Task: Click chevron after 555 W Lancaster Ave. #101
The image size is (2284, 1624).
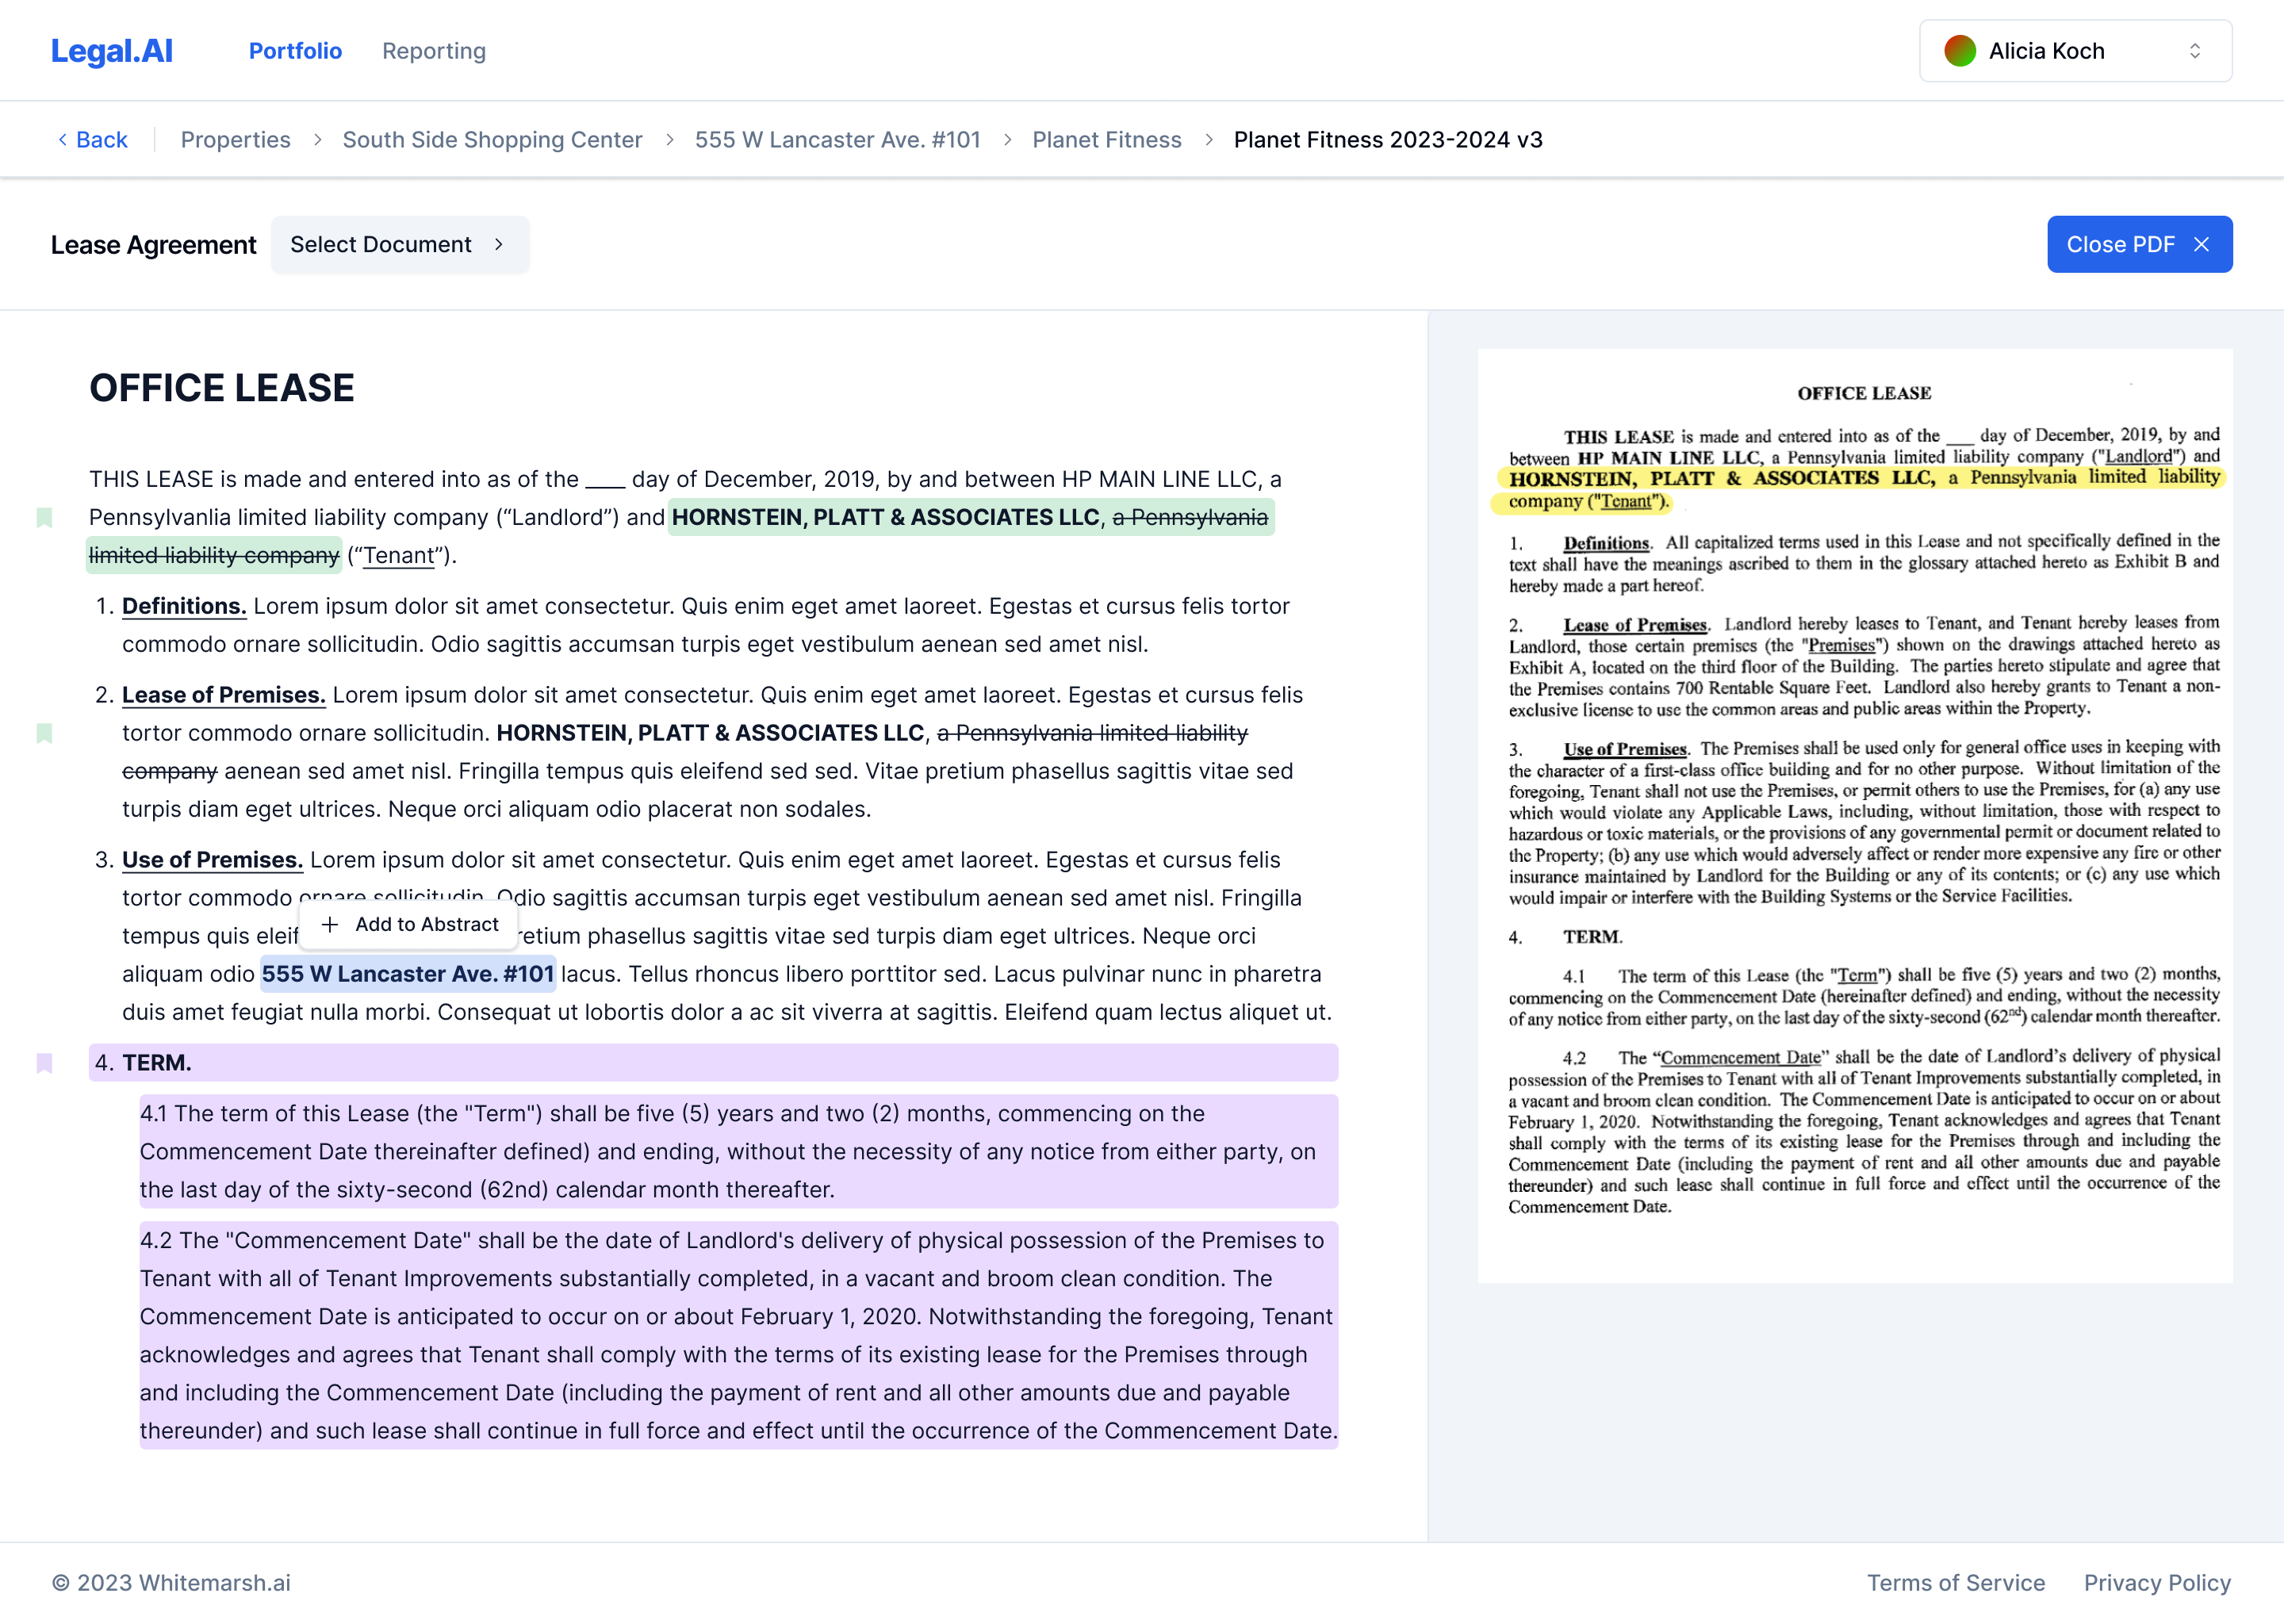Action: click(x=1007, y=140)
